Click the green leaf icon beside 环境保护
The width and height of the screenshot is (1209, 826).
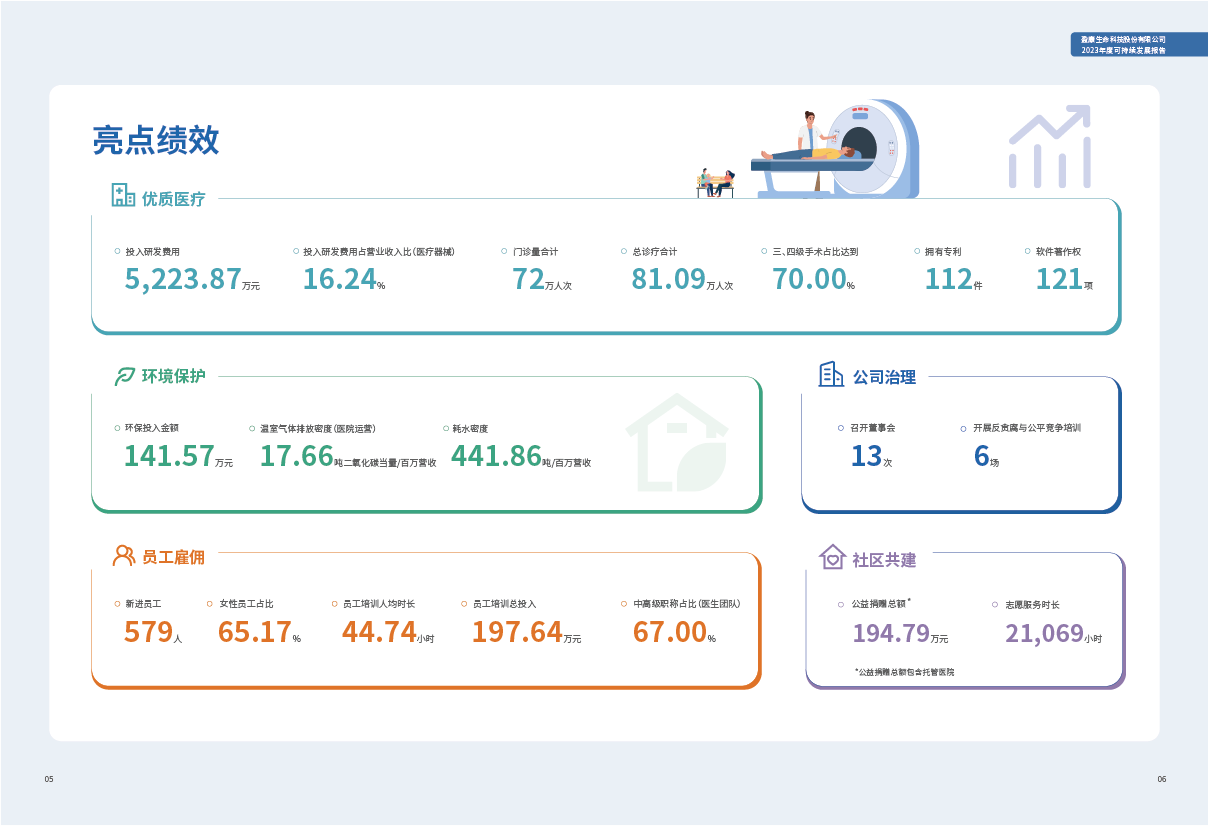(124, 377)
